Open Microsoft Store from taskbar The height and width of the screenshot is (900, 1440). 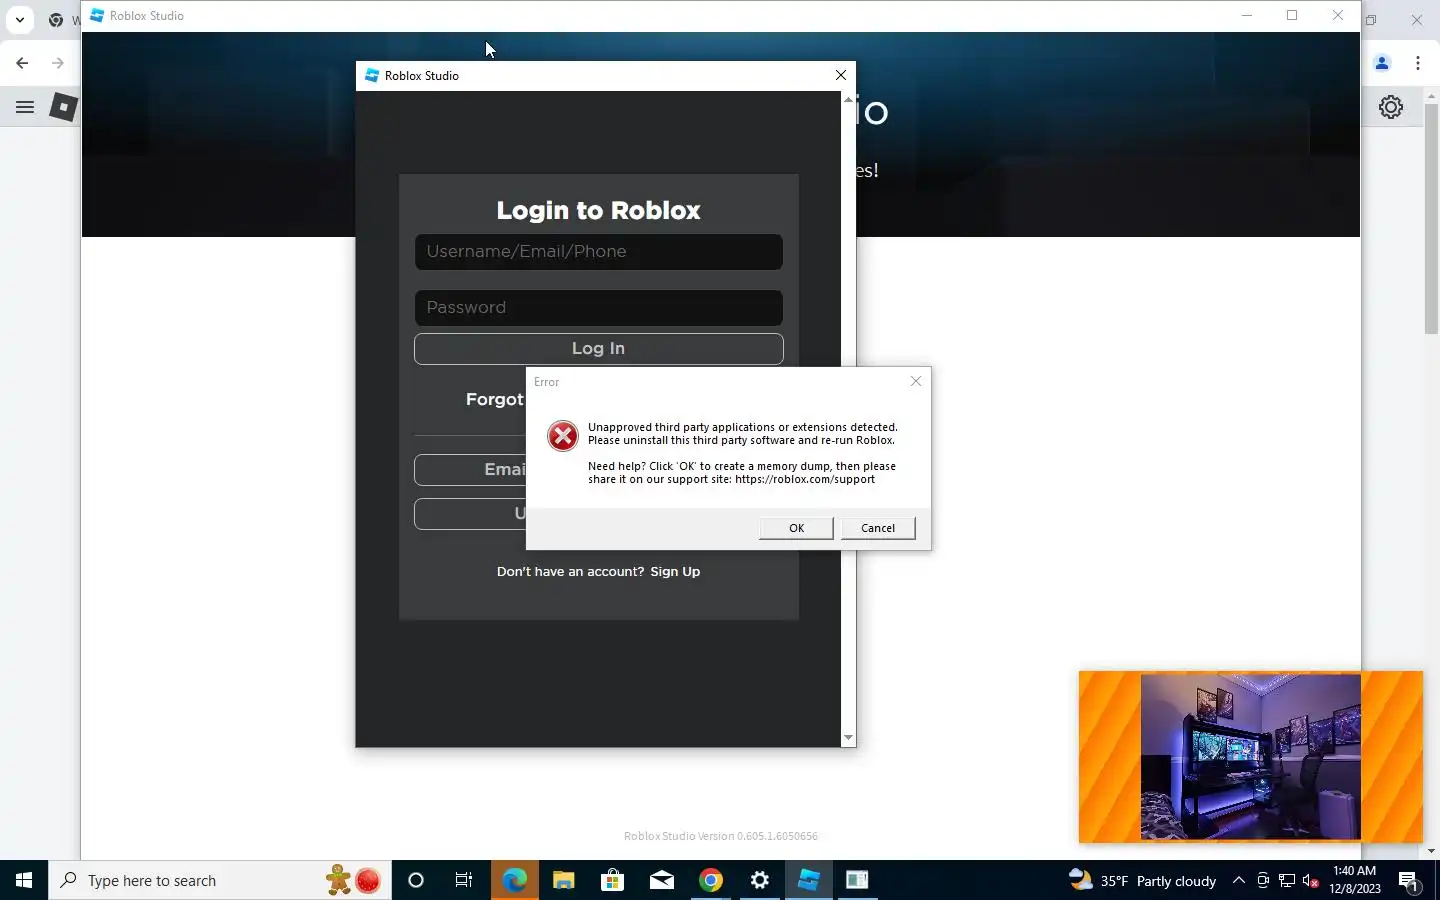pos(612,880)
